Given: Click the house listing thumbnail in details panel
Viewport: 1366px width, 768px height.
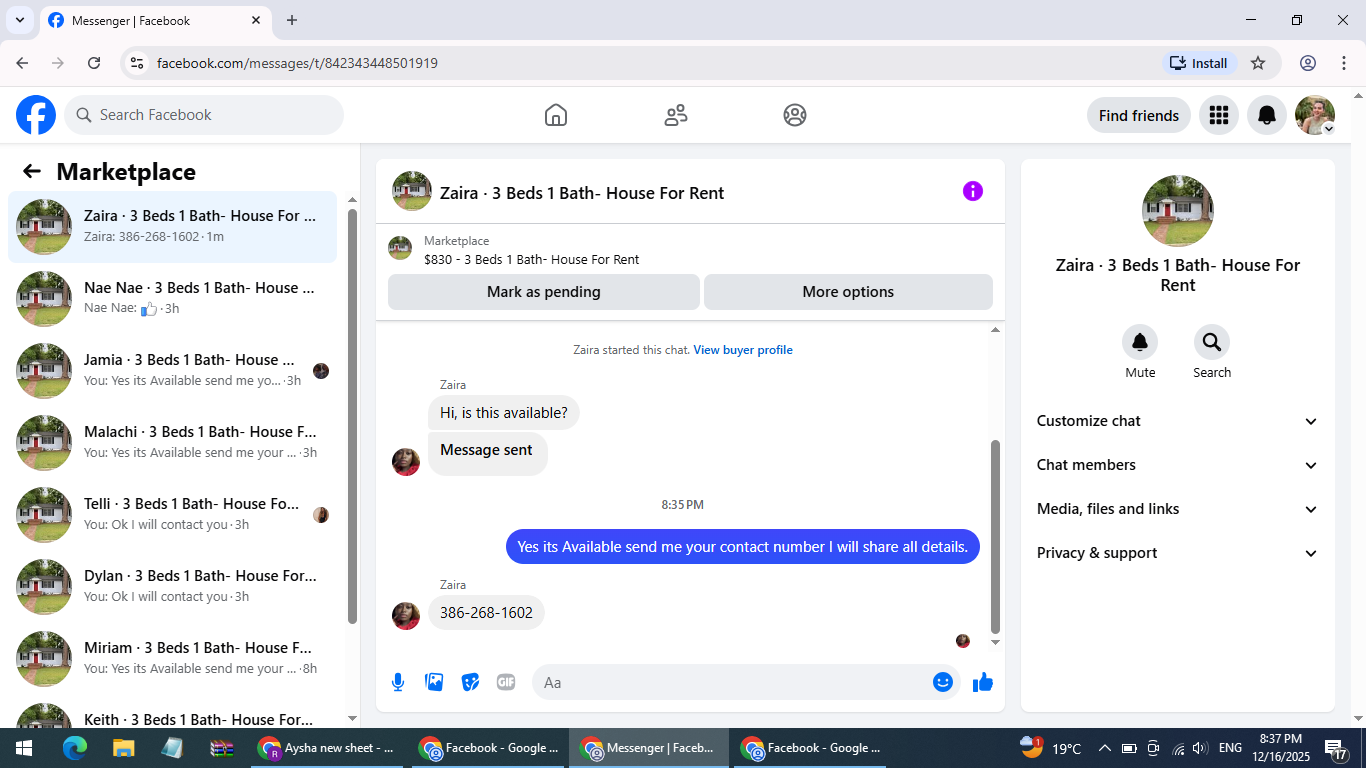Looking at the screenshot, I should click(1178, 211).
